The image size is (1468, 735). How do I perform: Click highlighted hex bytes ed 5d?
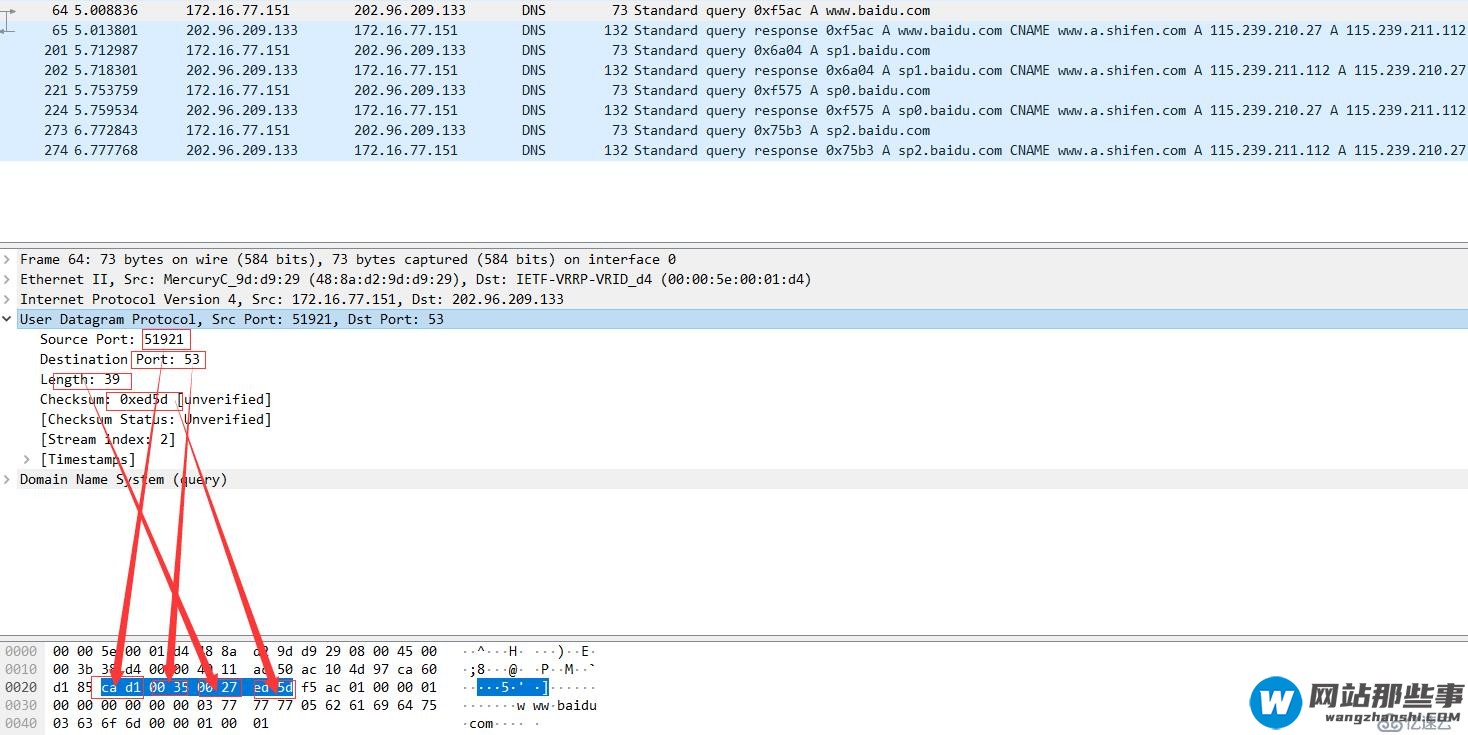273,687
